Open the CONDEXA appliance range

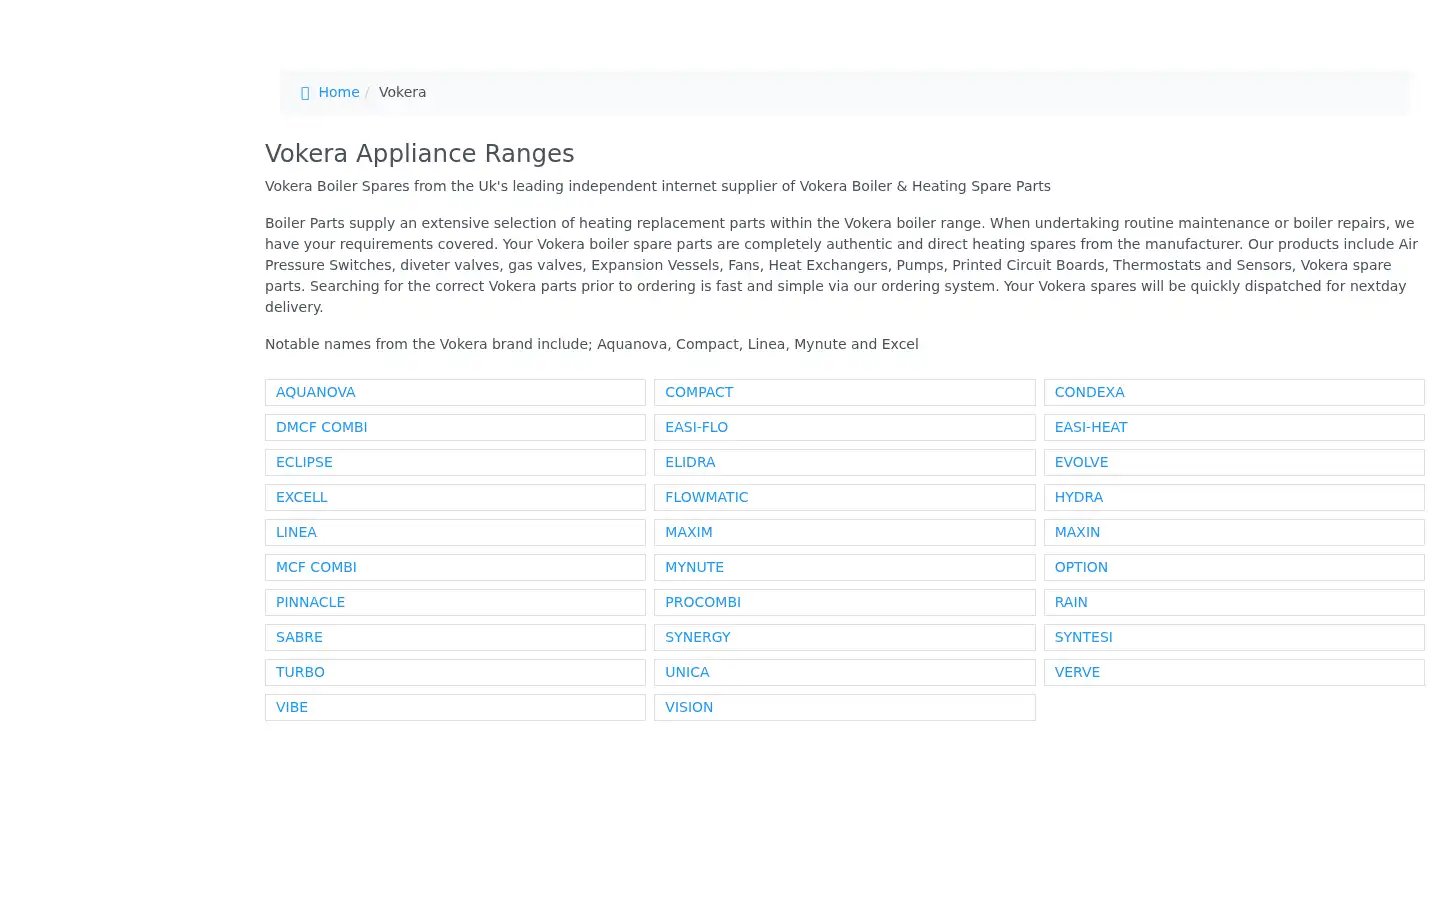[x=1233, y=392]
